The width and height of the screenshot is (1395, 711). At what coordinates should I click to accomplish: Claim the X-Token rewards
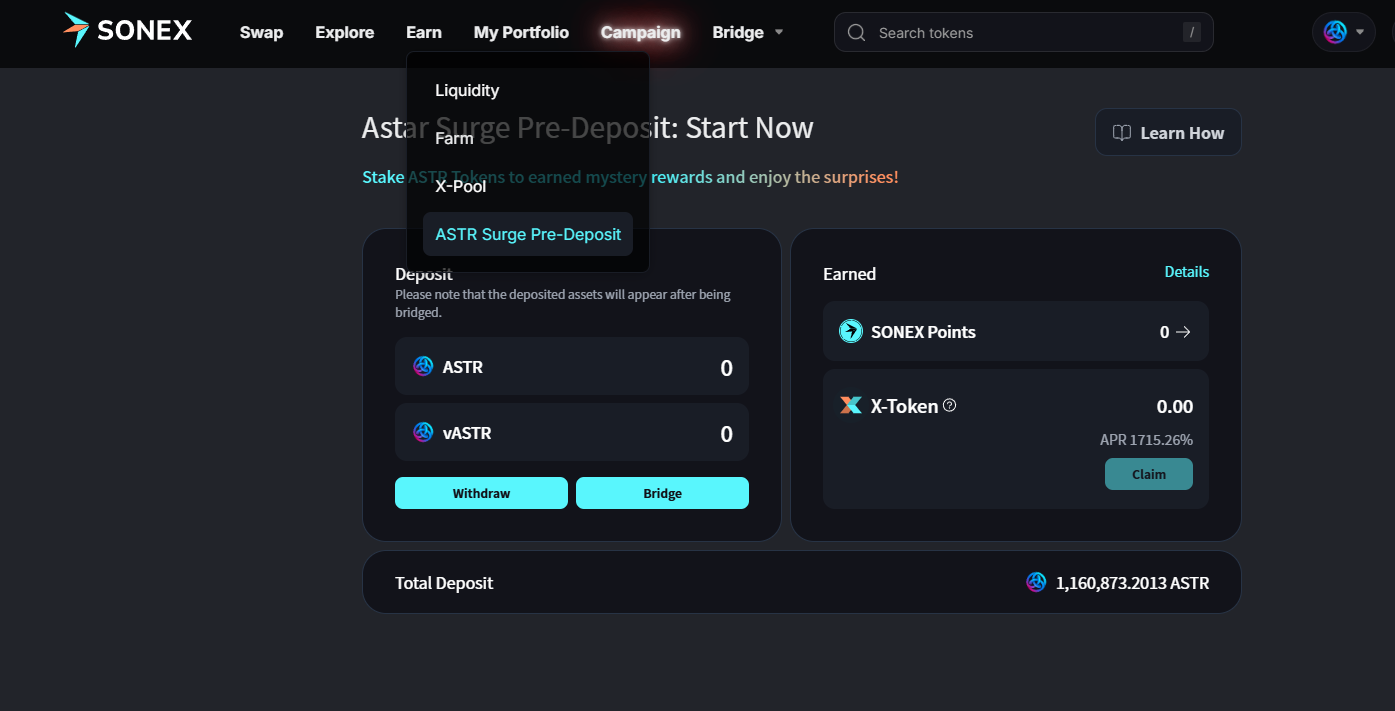pos(1149,474)
